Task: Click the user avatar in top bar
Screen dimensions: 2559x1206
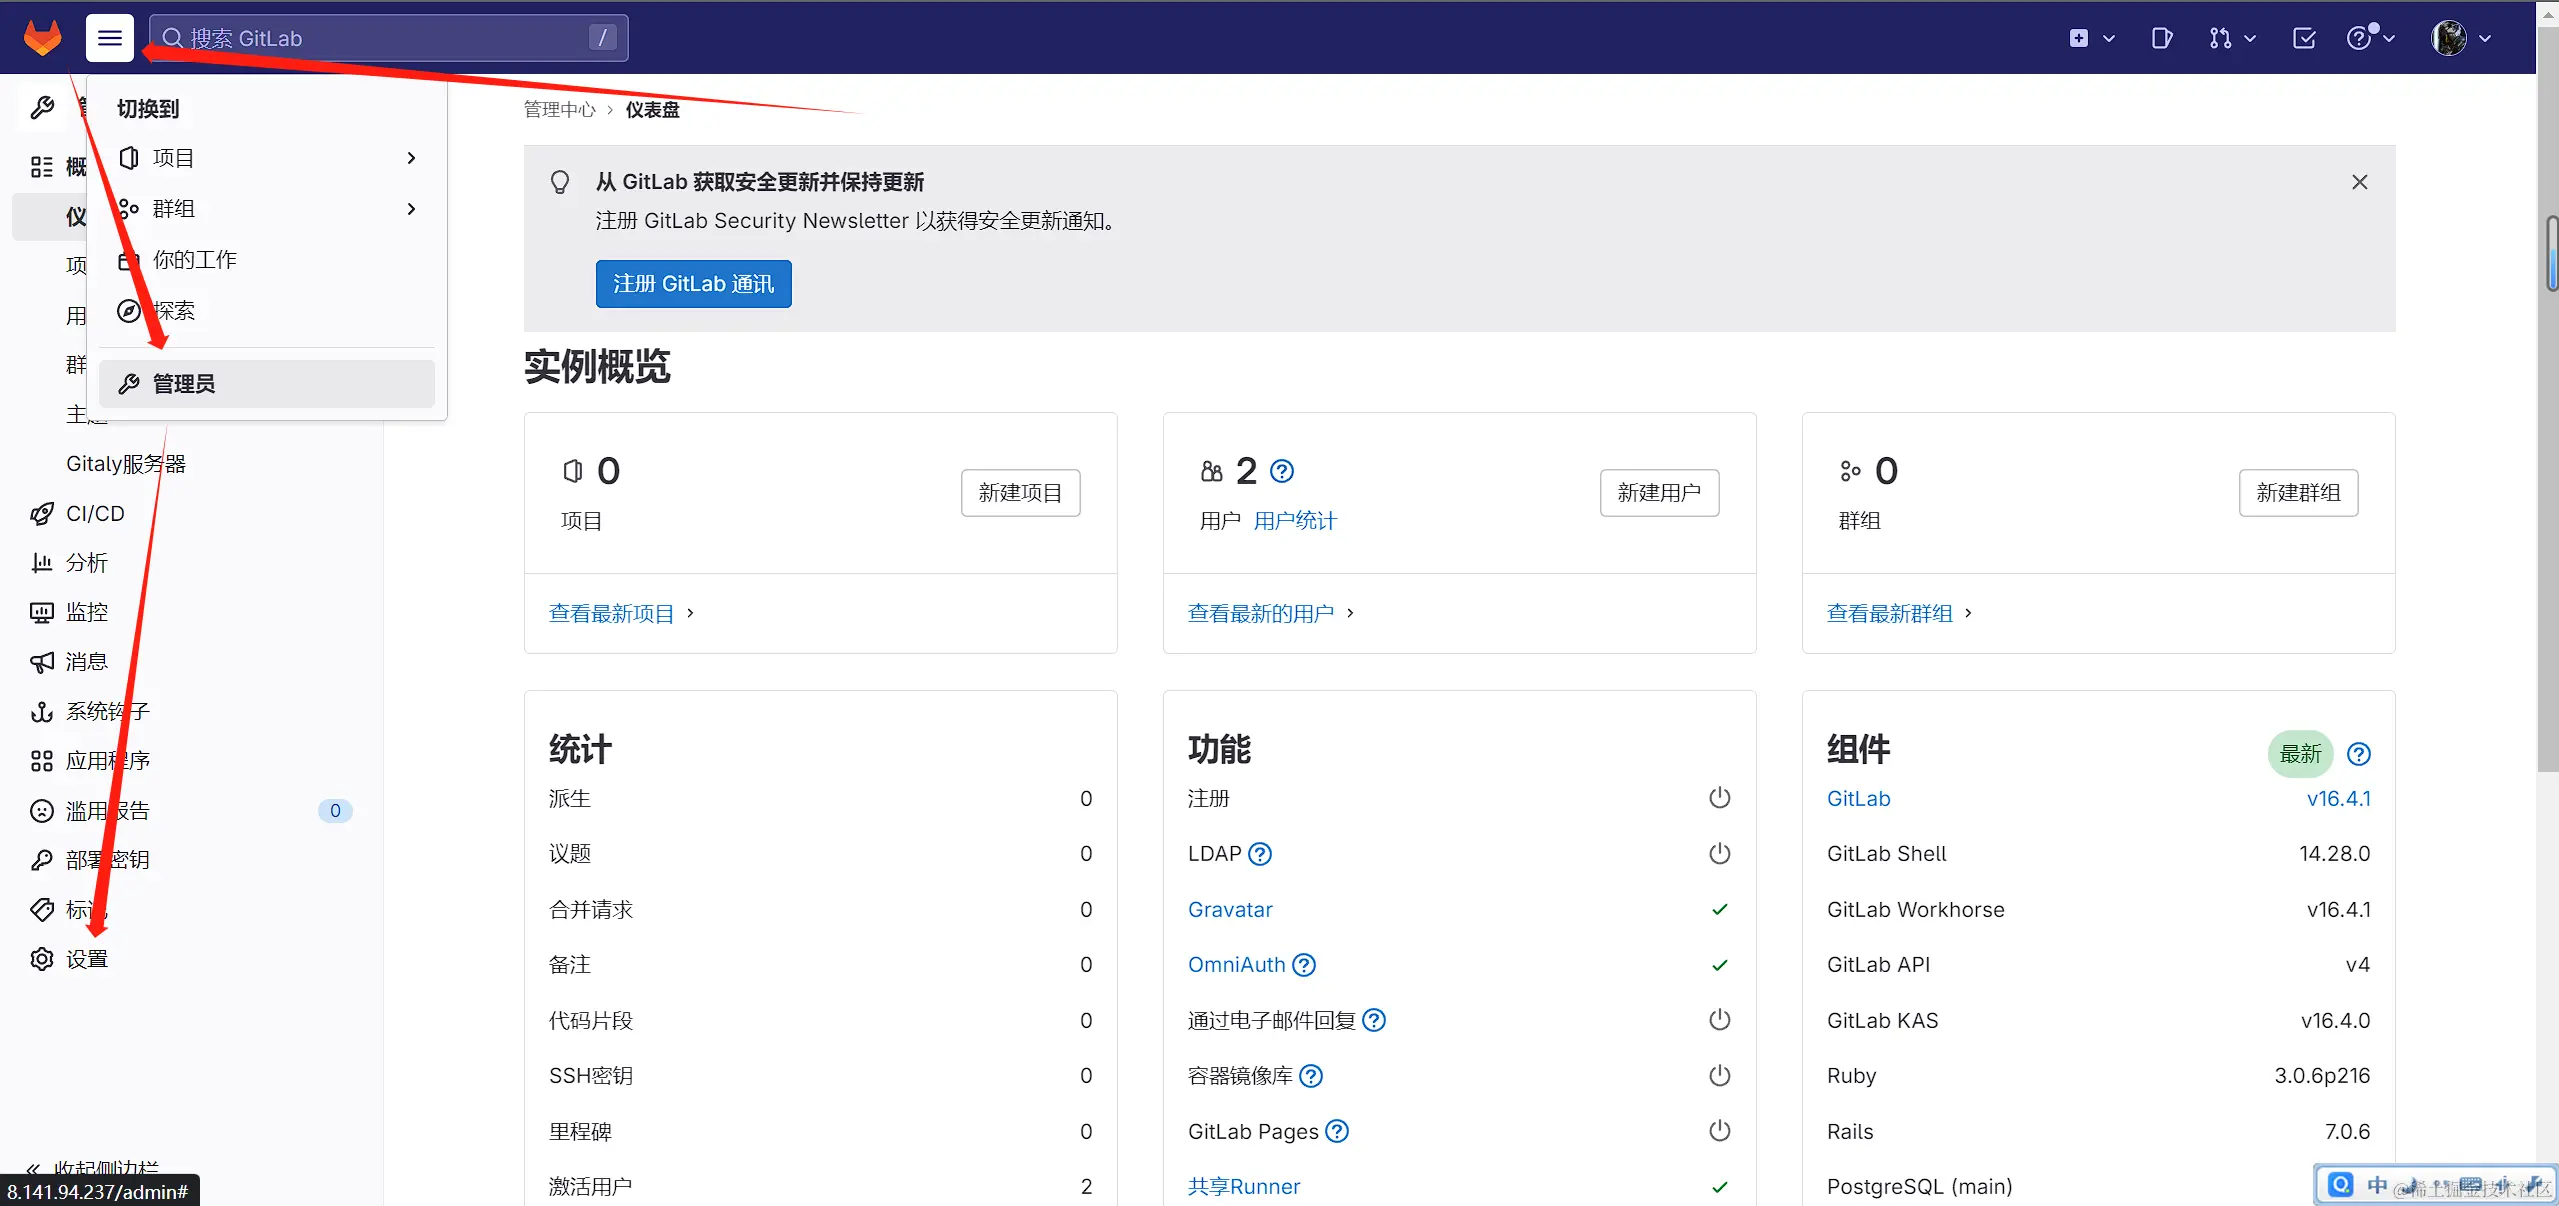Action: [x=2449, y=38]
